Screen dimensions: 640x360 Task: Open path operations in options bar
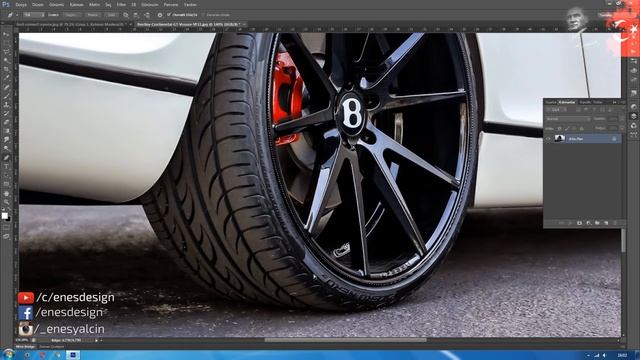126,15
